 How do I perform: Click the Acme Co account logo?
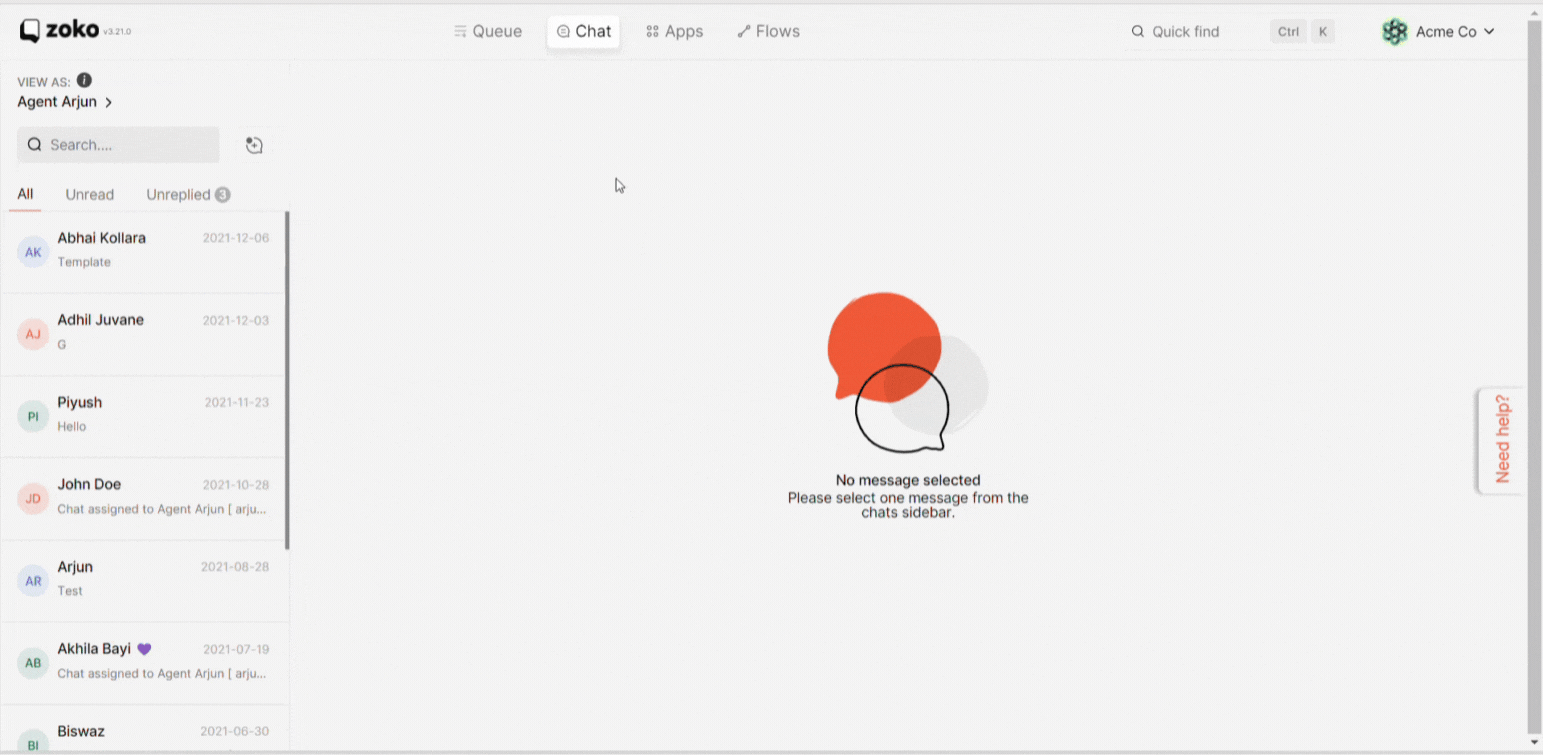click(1395, 32)
